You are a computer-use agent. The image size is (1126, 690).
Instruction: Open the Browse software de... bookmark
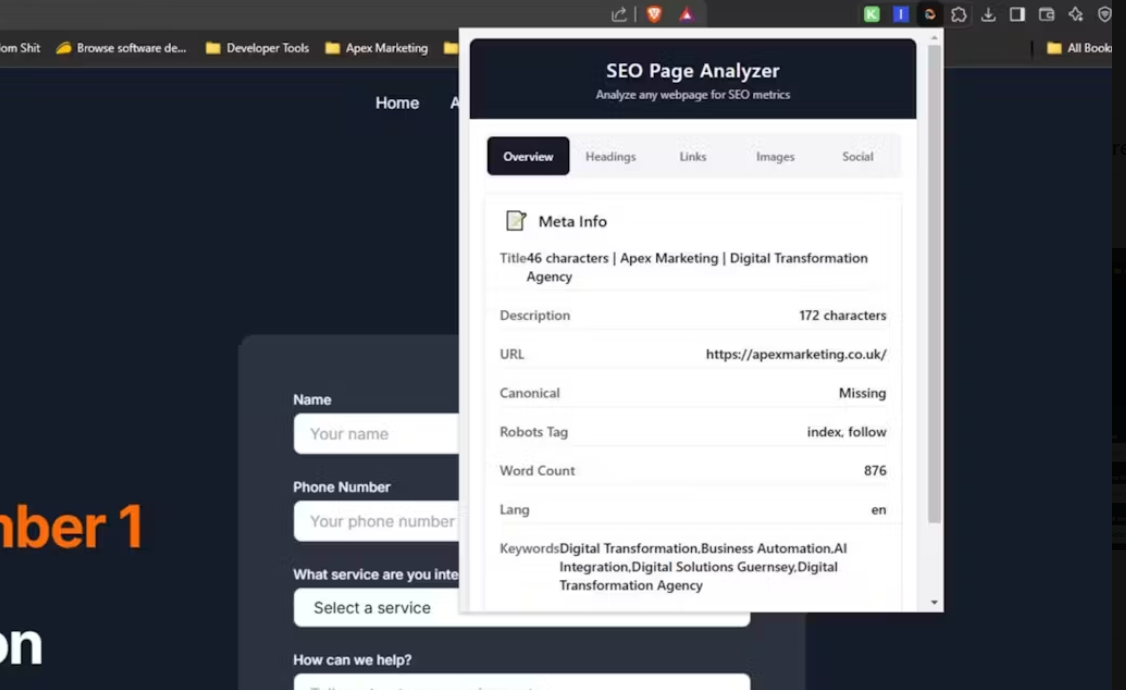[121, 48]
